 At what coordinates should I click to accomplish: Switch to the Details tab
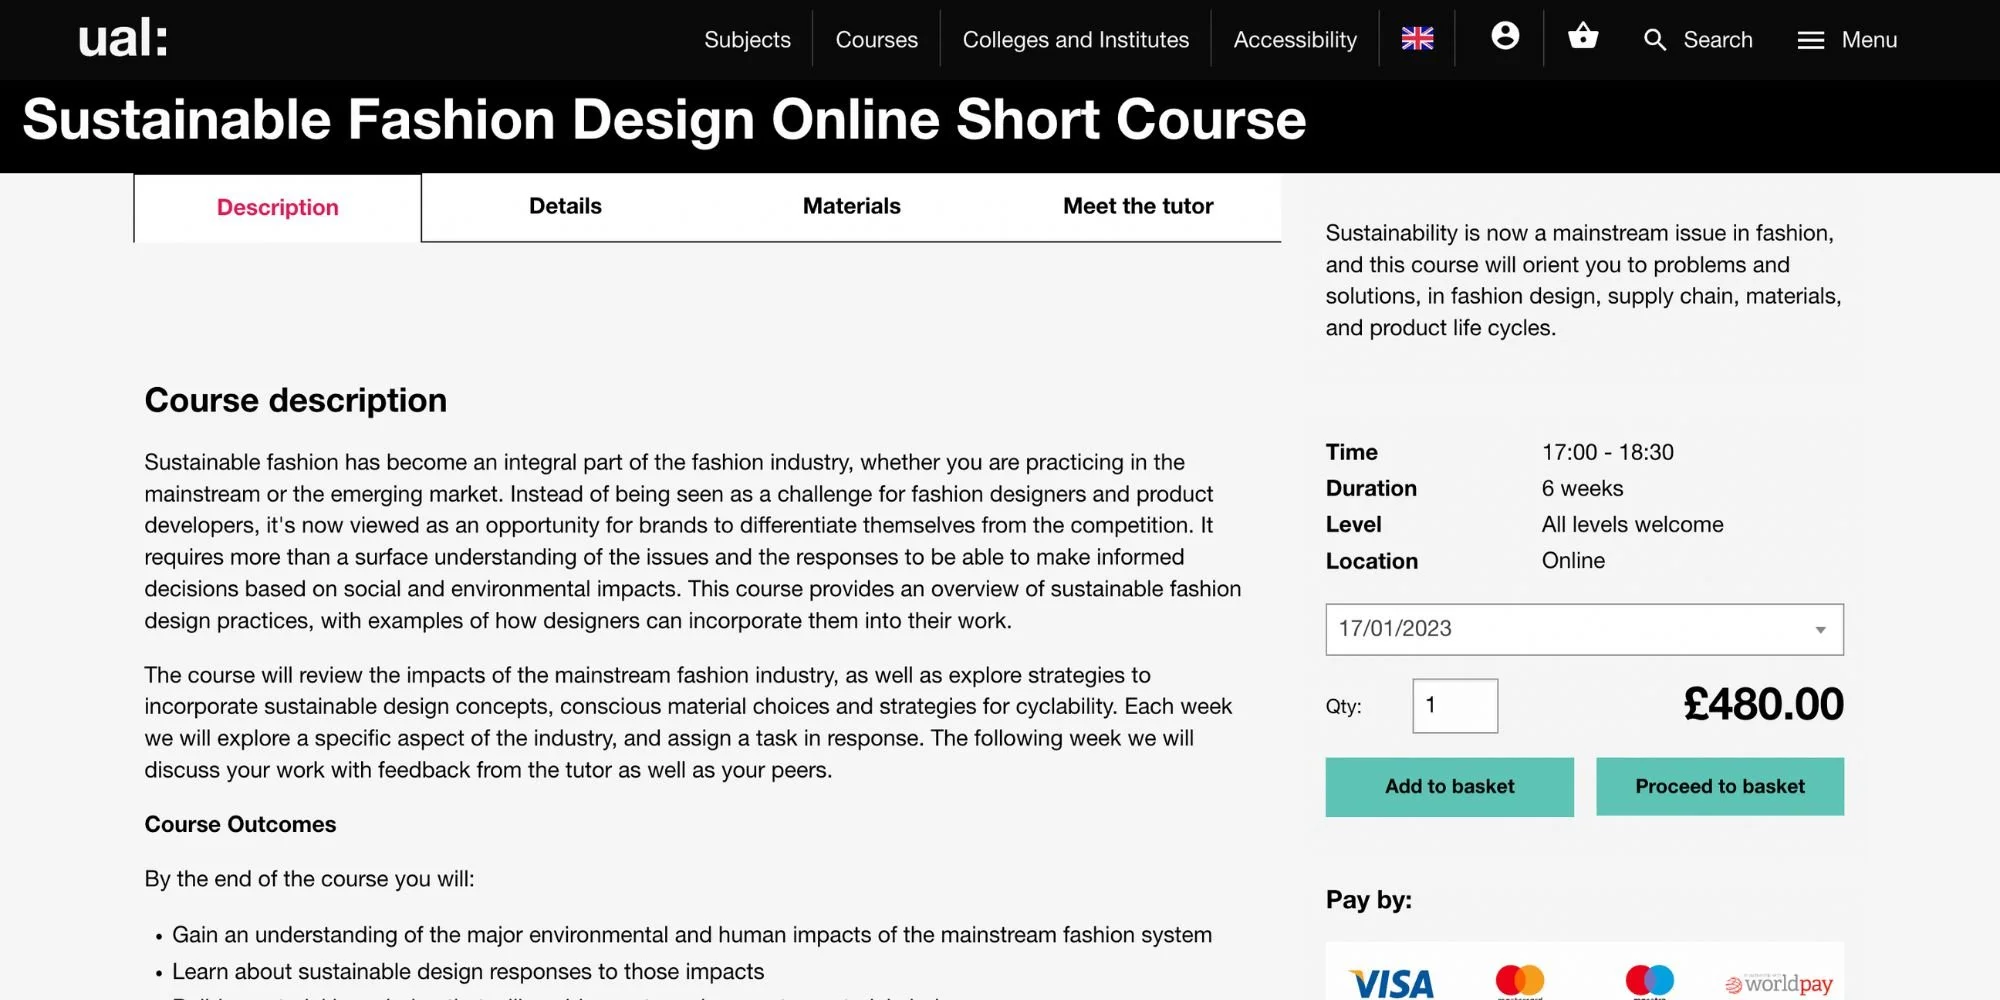(564, 206)
